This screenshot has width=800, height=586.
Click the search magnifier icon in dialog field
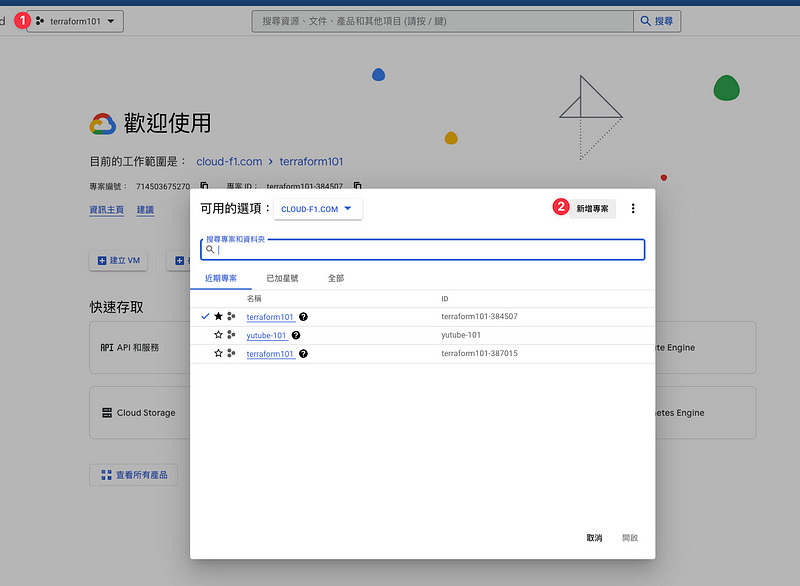tap(210, 249)
